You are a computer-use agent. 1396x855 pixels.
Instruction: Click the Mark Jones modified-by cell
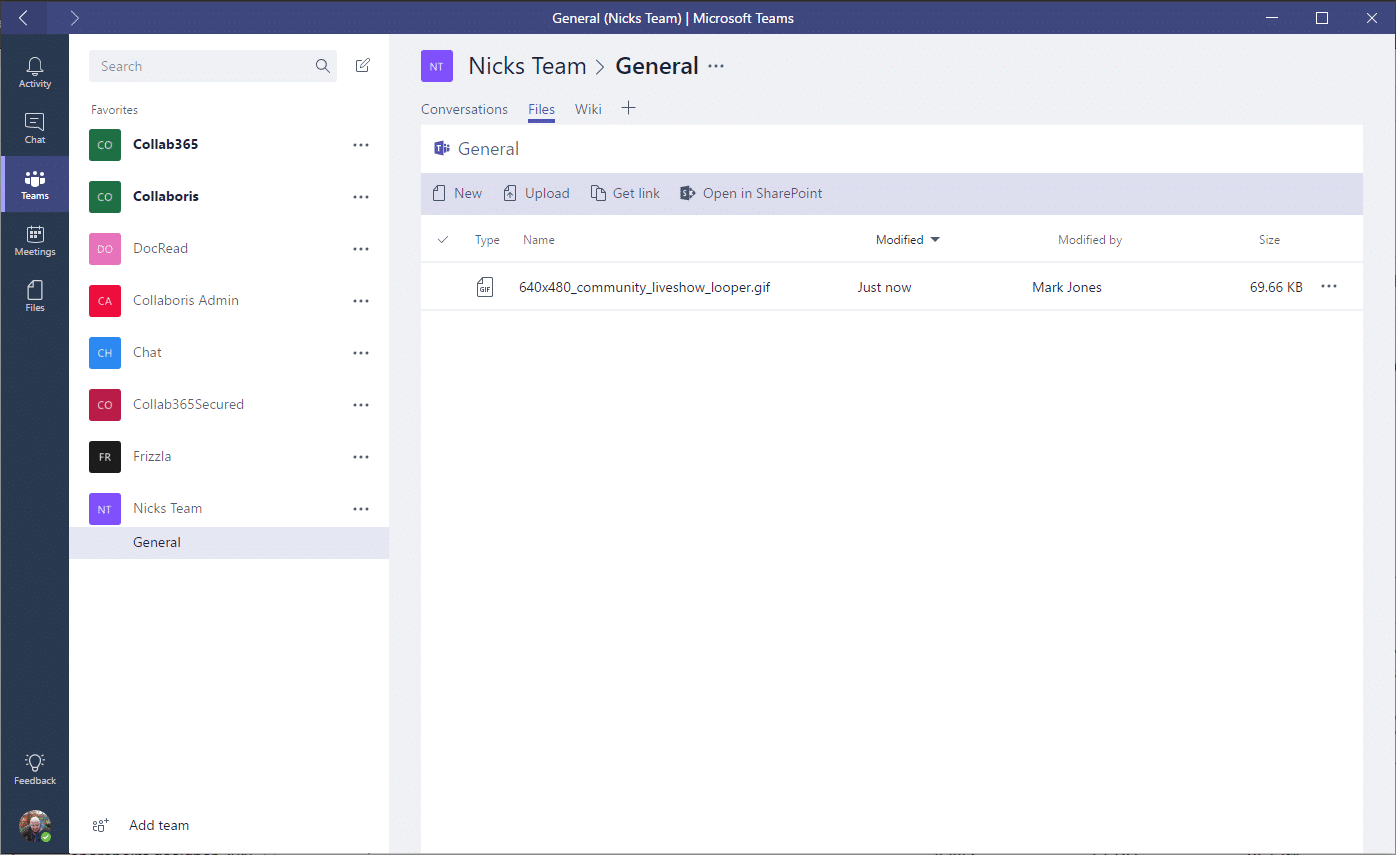pyautogui.click(x=1067, y=287)
